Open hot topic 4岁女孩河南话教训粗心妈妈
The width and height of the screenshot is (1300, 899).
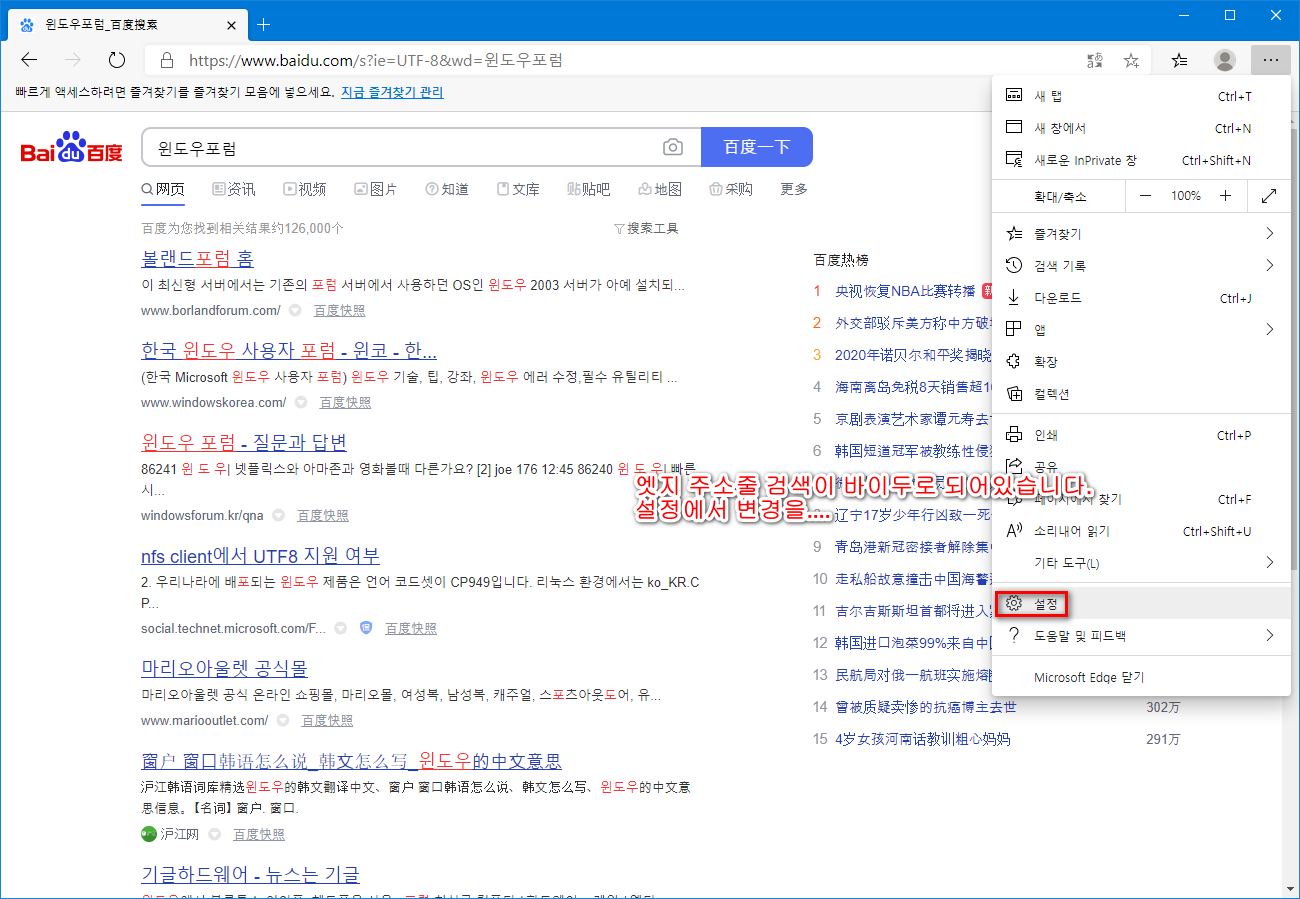pyautogui.click(x=923, y=739)
